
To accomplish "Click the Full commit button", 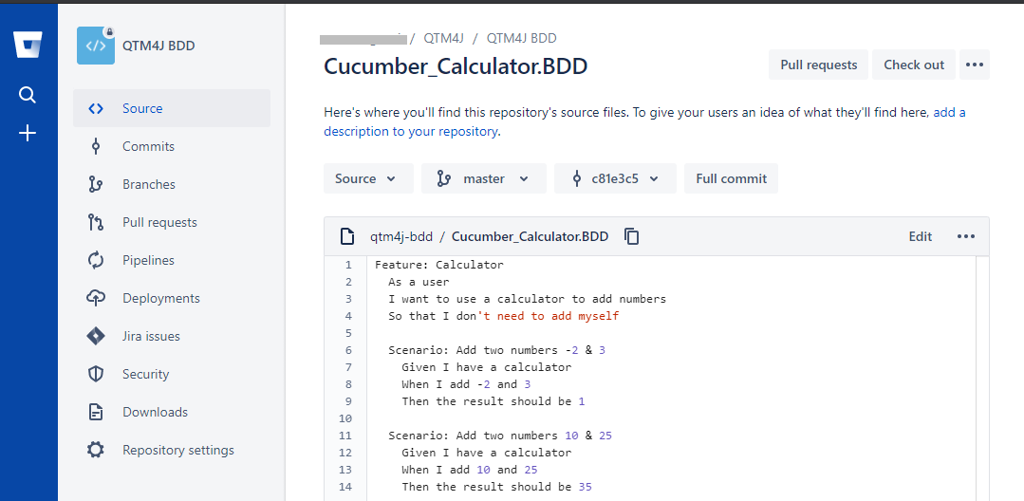I will coord(731,178).
